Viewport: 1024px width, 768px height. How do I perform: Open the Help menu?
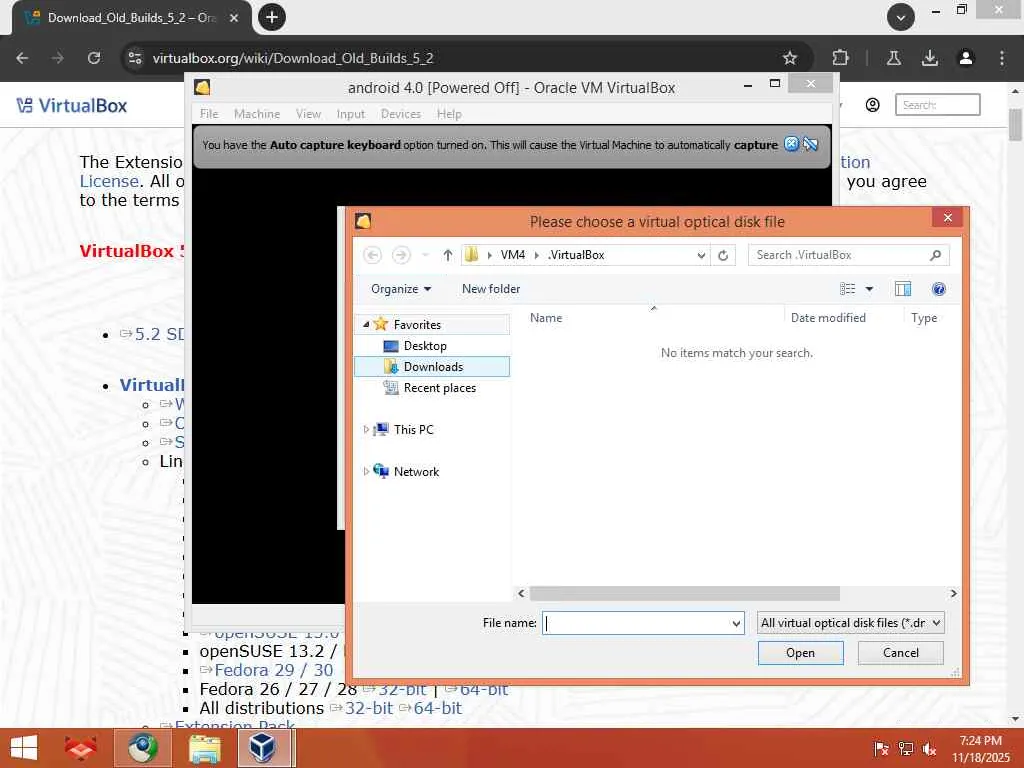(449, 114)
